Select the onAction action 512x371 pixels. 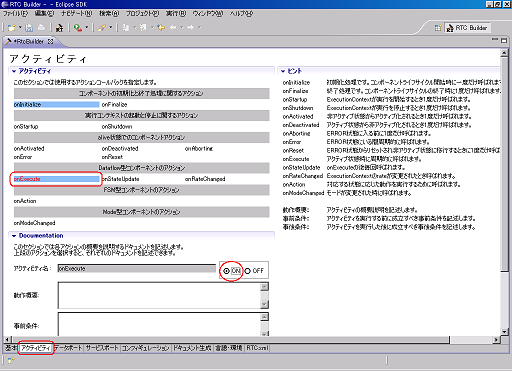pos(25,201)
